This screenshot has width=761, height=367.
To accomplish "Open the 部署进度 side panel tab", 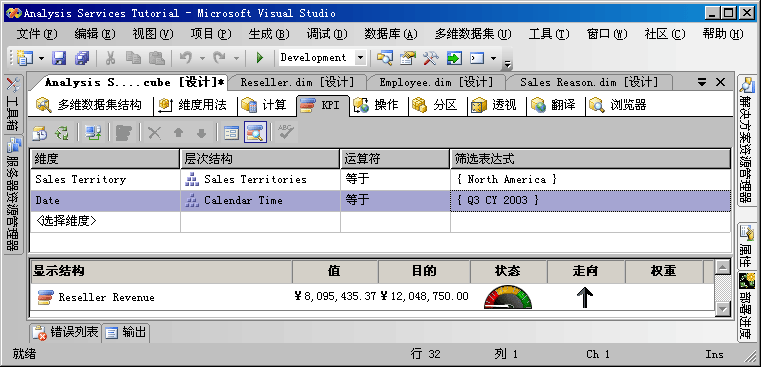I will pos(746,307).
